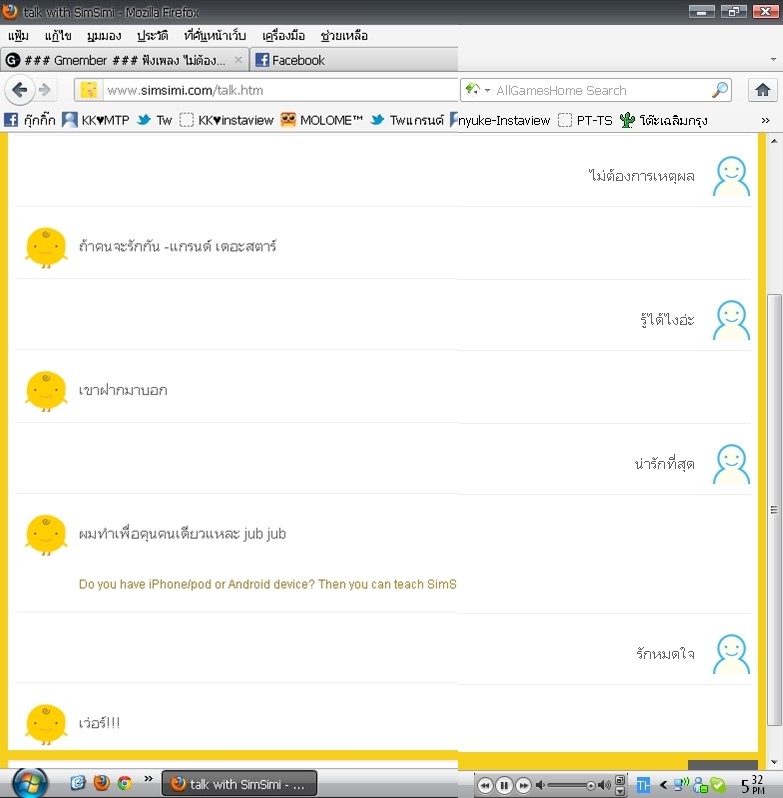Click next track in taskbar player
Image resolution: width=783 pixels, height=798 pixels.
pyautogui.click(x=523, y=786)
